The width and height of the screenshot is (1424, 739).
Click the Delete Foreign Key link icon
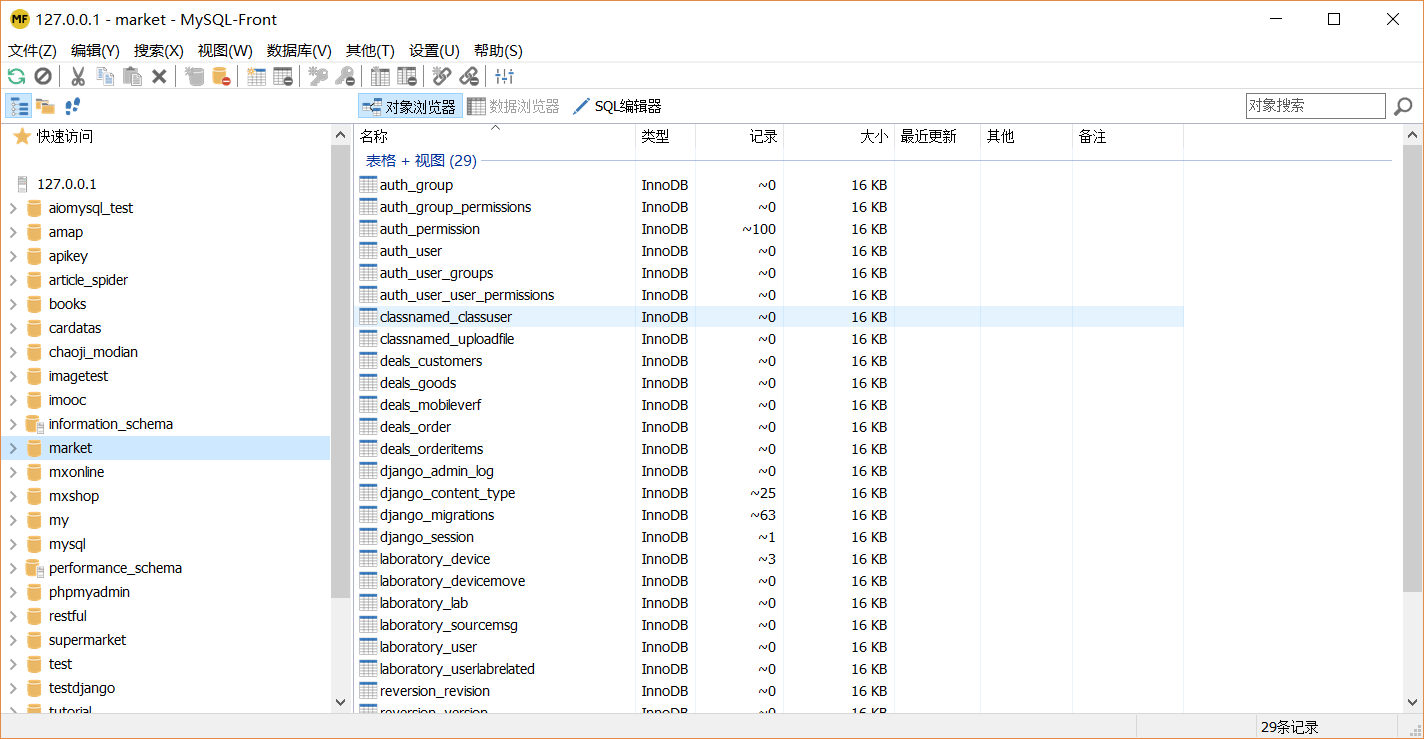pyautogui.click(x=469, y=76)
